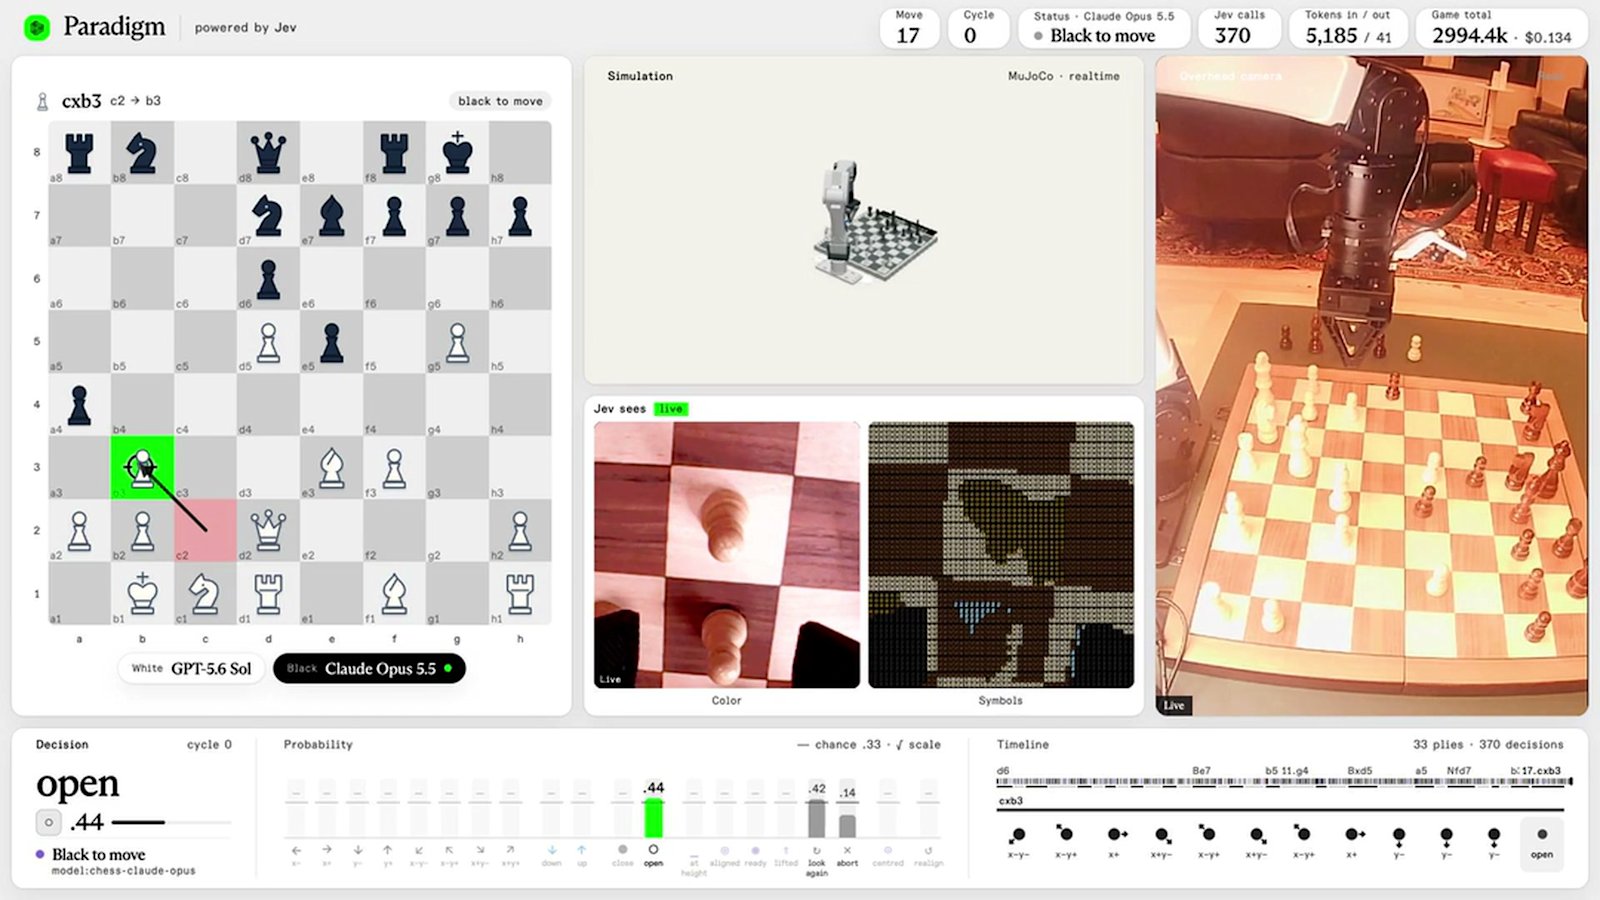Click the '17.cxb3' label on the Timeline strip
This screenshot has height=900, width=1600.
[1541, 771]
